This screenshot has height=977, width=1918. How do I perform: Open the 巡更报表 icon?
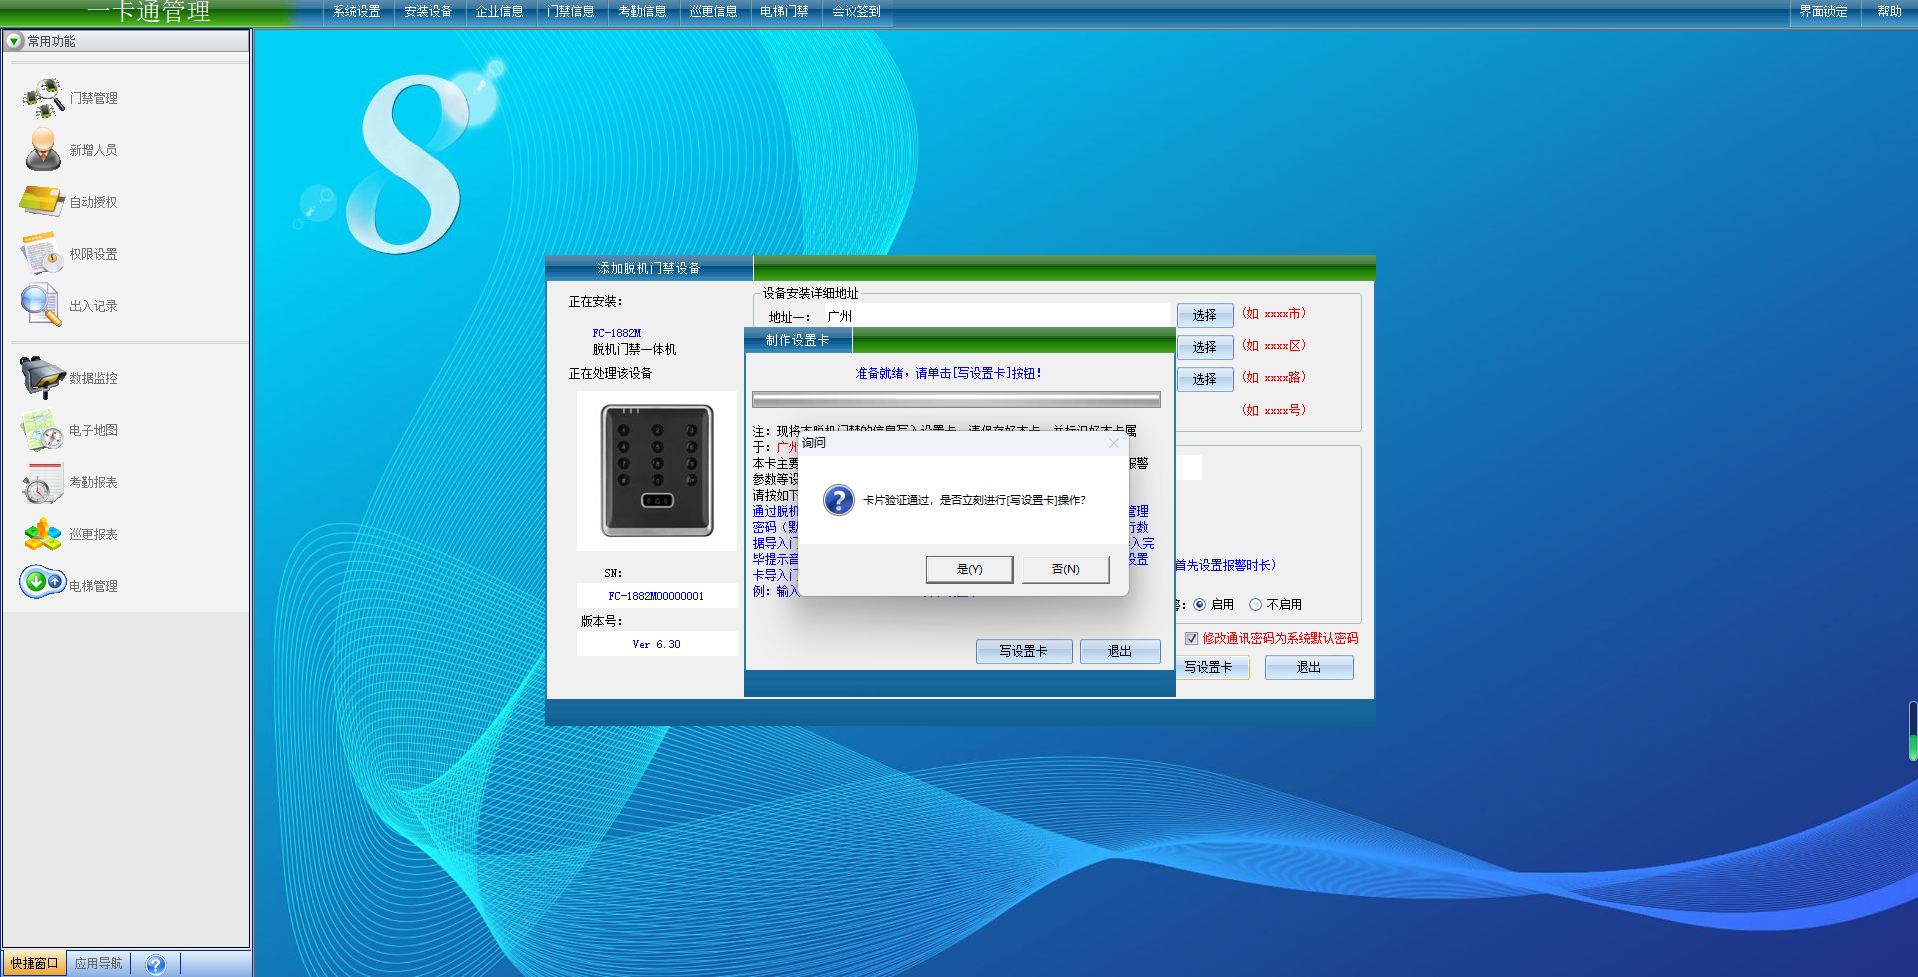coord(43,534)
